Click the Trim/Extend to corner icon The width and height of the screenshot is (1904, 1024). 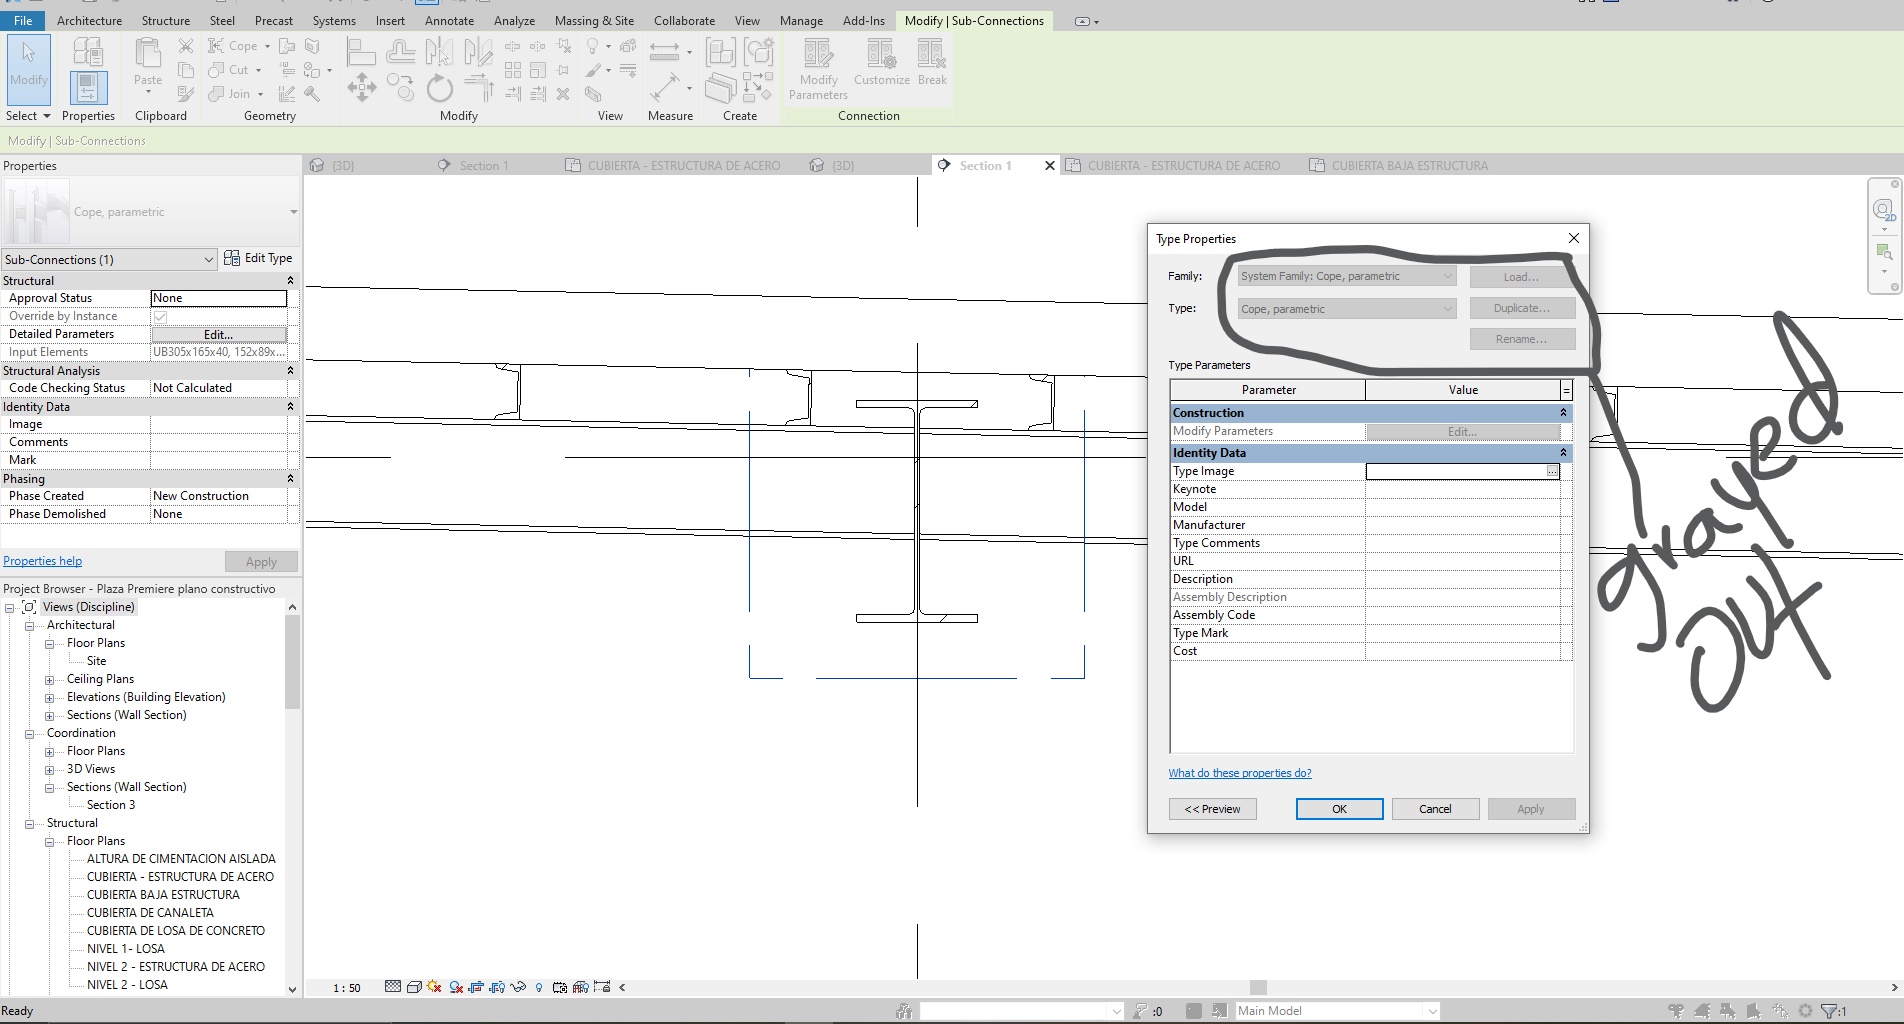tap(479, 88)
